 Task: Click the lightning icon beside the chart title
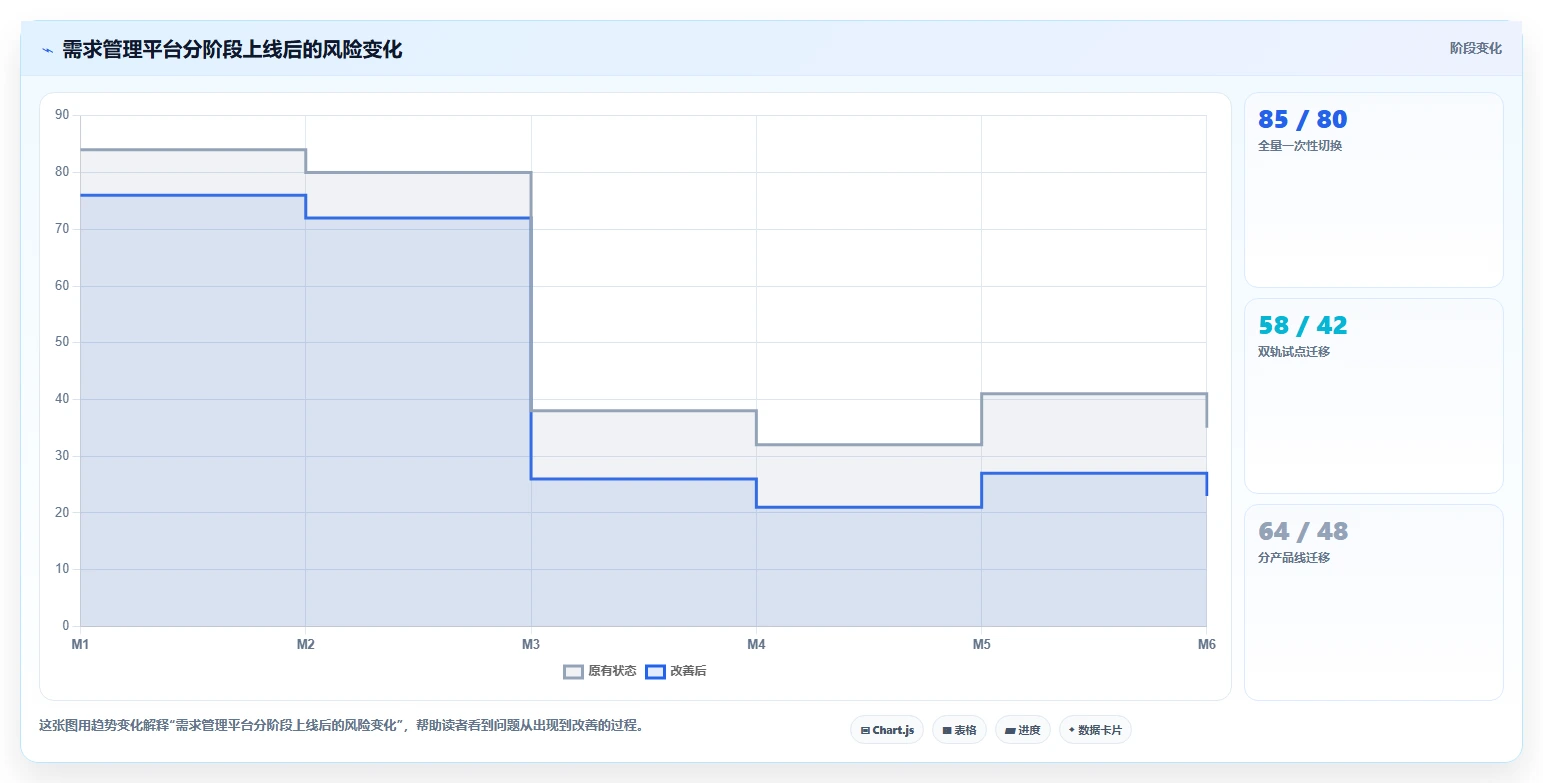pyautogui.click(x=47, y=50)
